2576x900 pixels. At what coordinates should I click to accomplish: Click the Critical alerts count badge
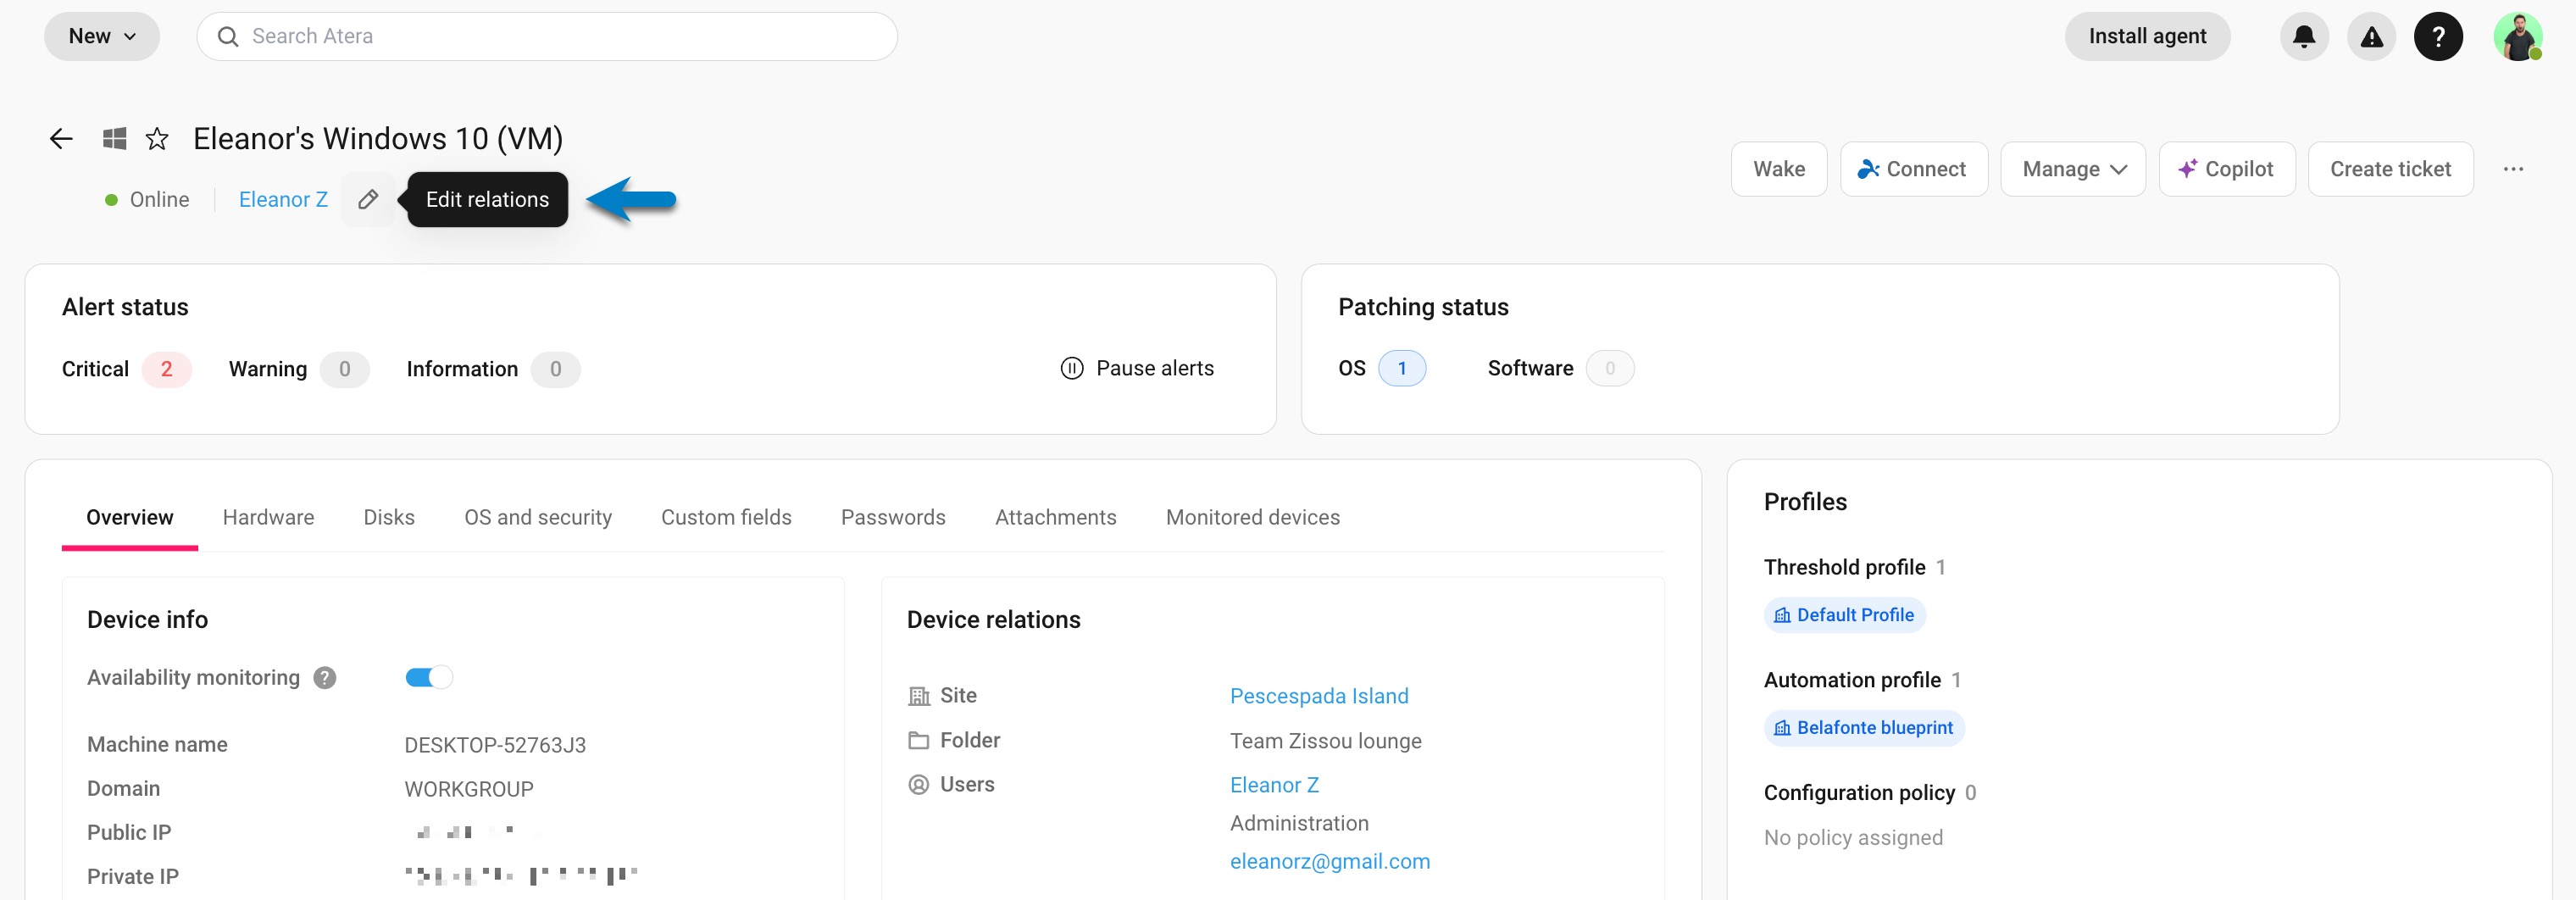pyautogui.click(x=166, y=369)
